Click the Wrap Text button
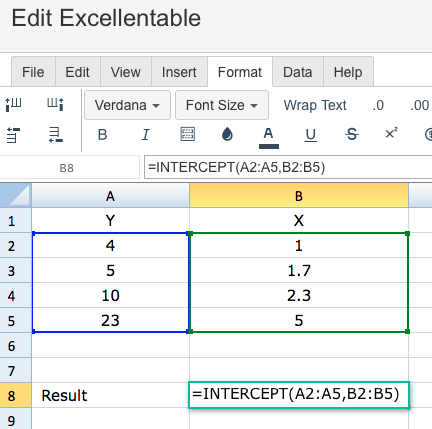The width and height of the screenshot is (432, 429). (315, 105)
